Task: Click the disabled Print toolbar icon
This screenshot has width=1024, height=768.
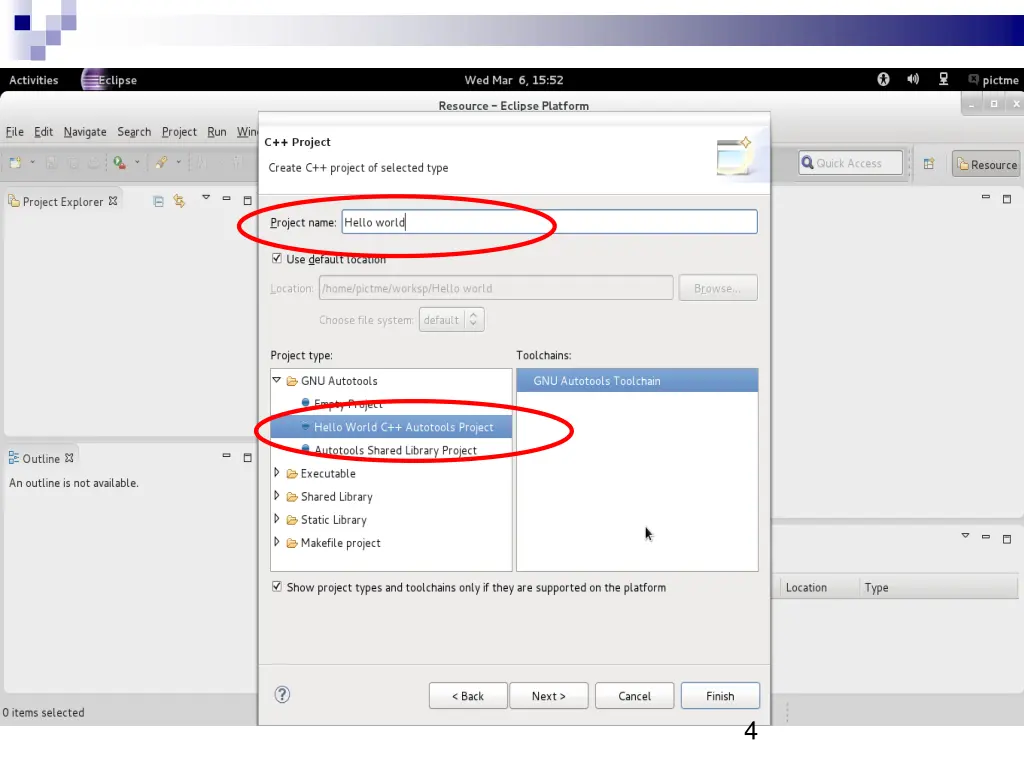Action: 94,163
